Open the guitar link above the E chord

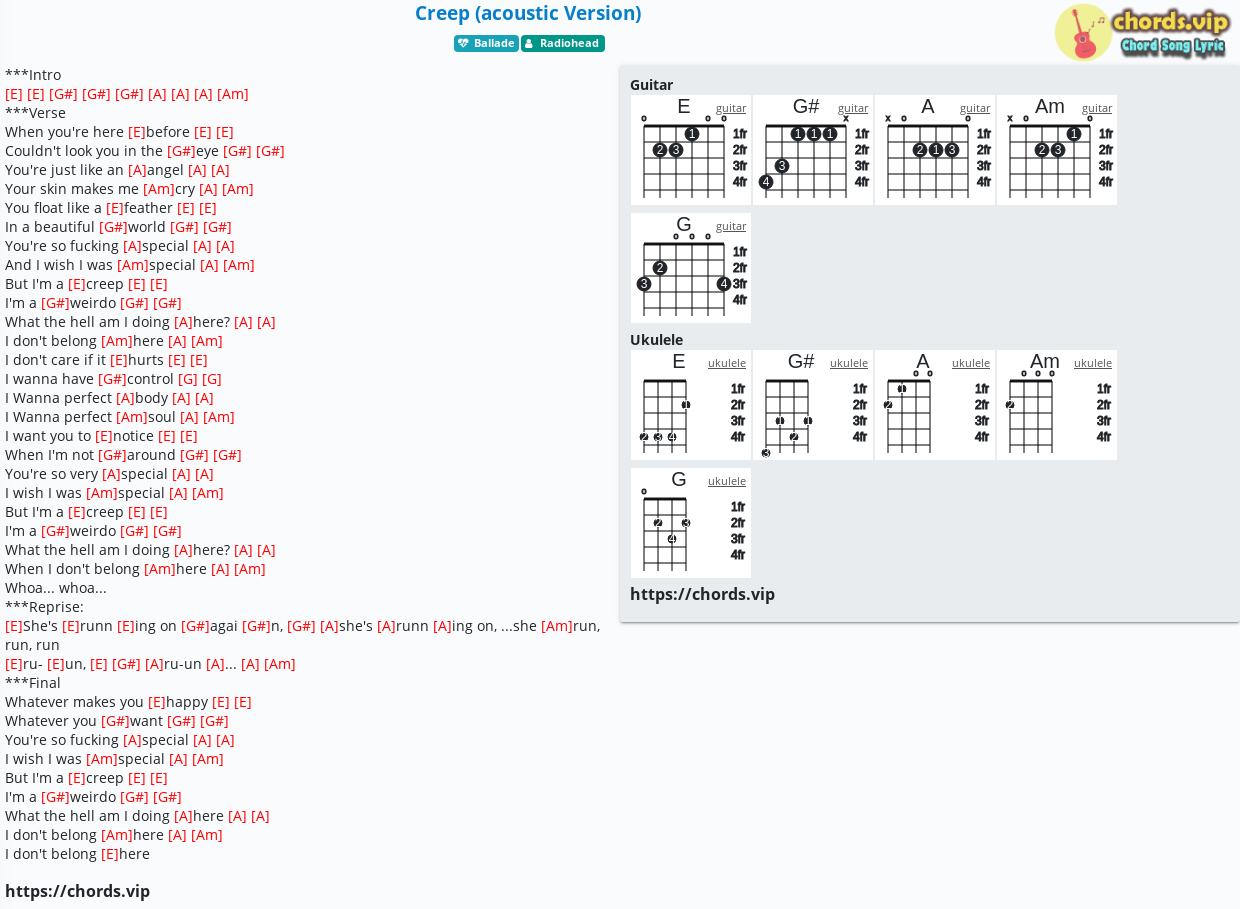(x=731, y=108)
